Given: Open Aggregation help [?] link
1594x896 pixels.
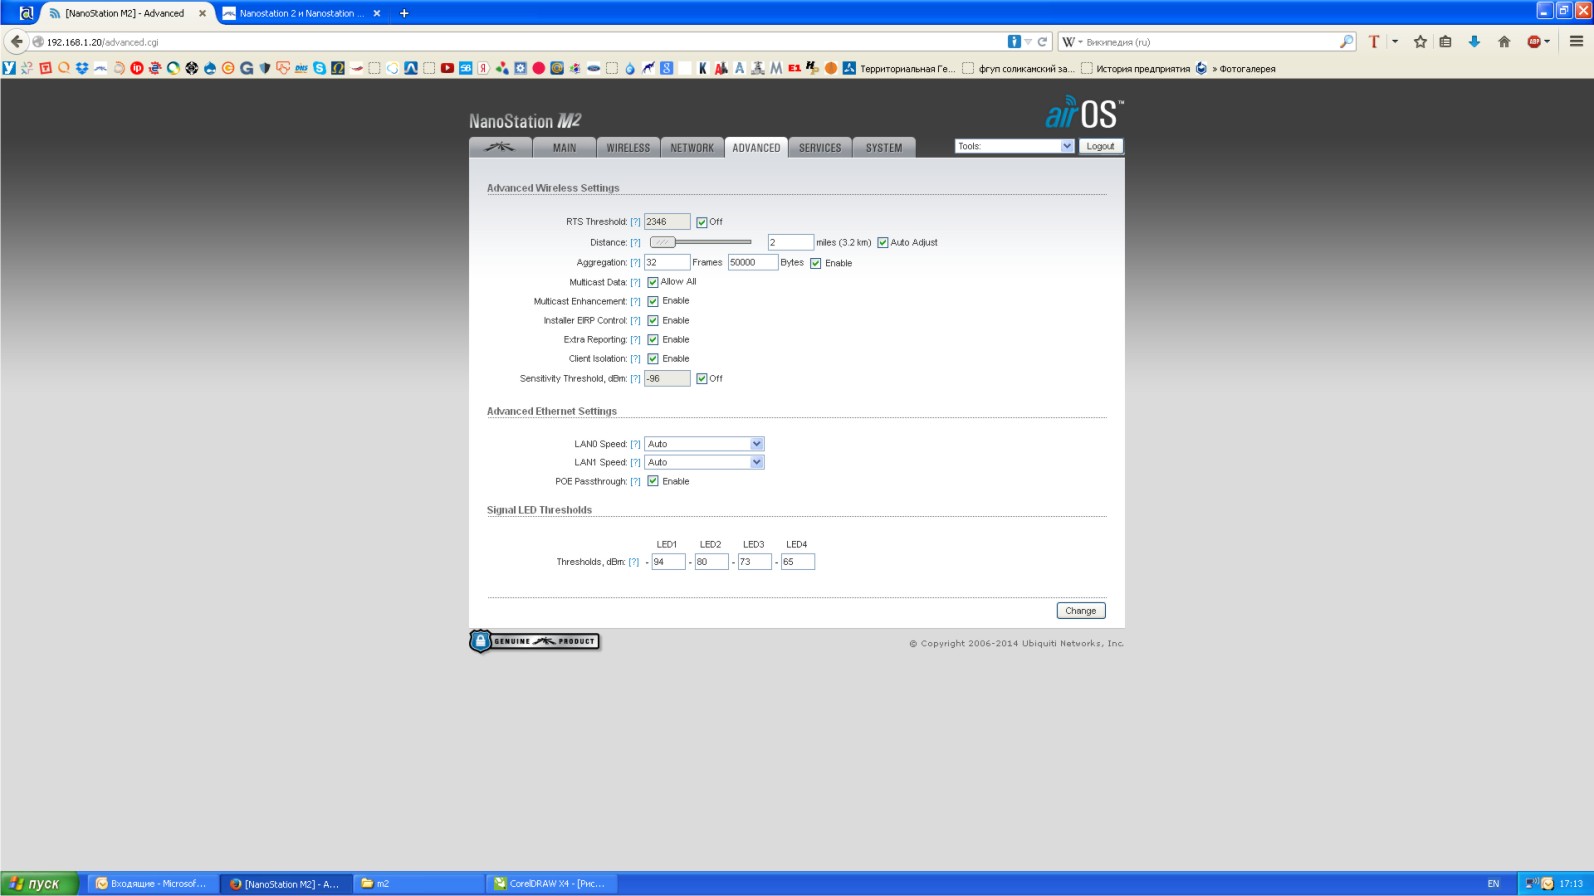Looking at the screenshot, I should tap(635, 263).
